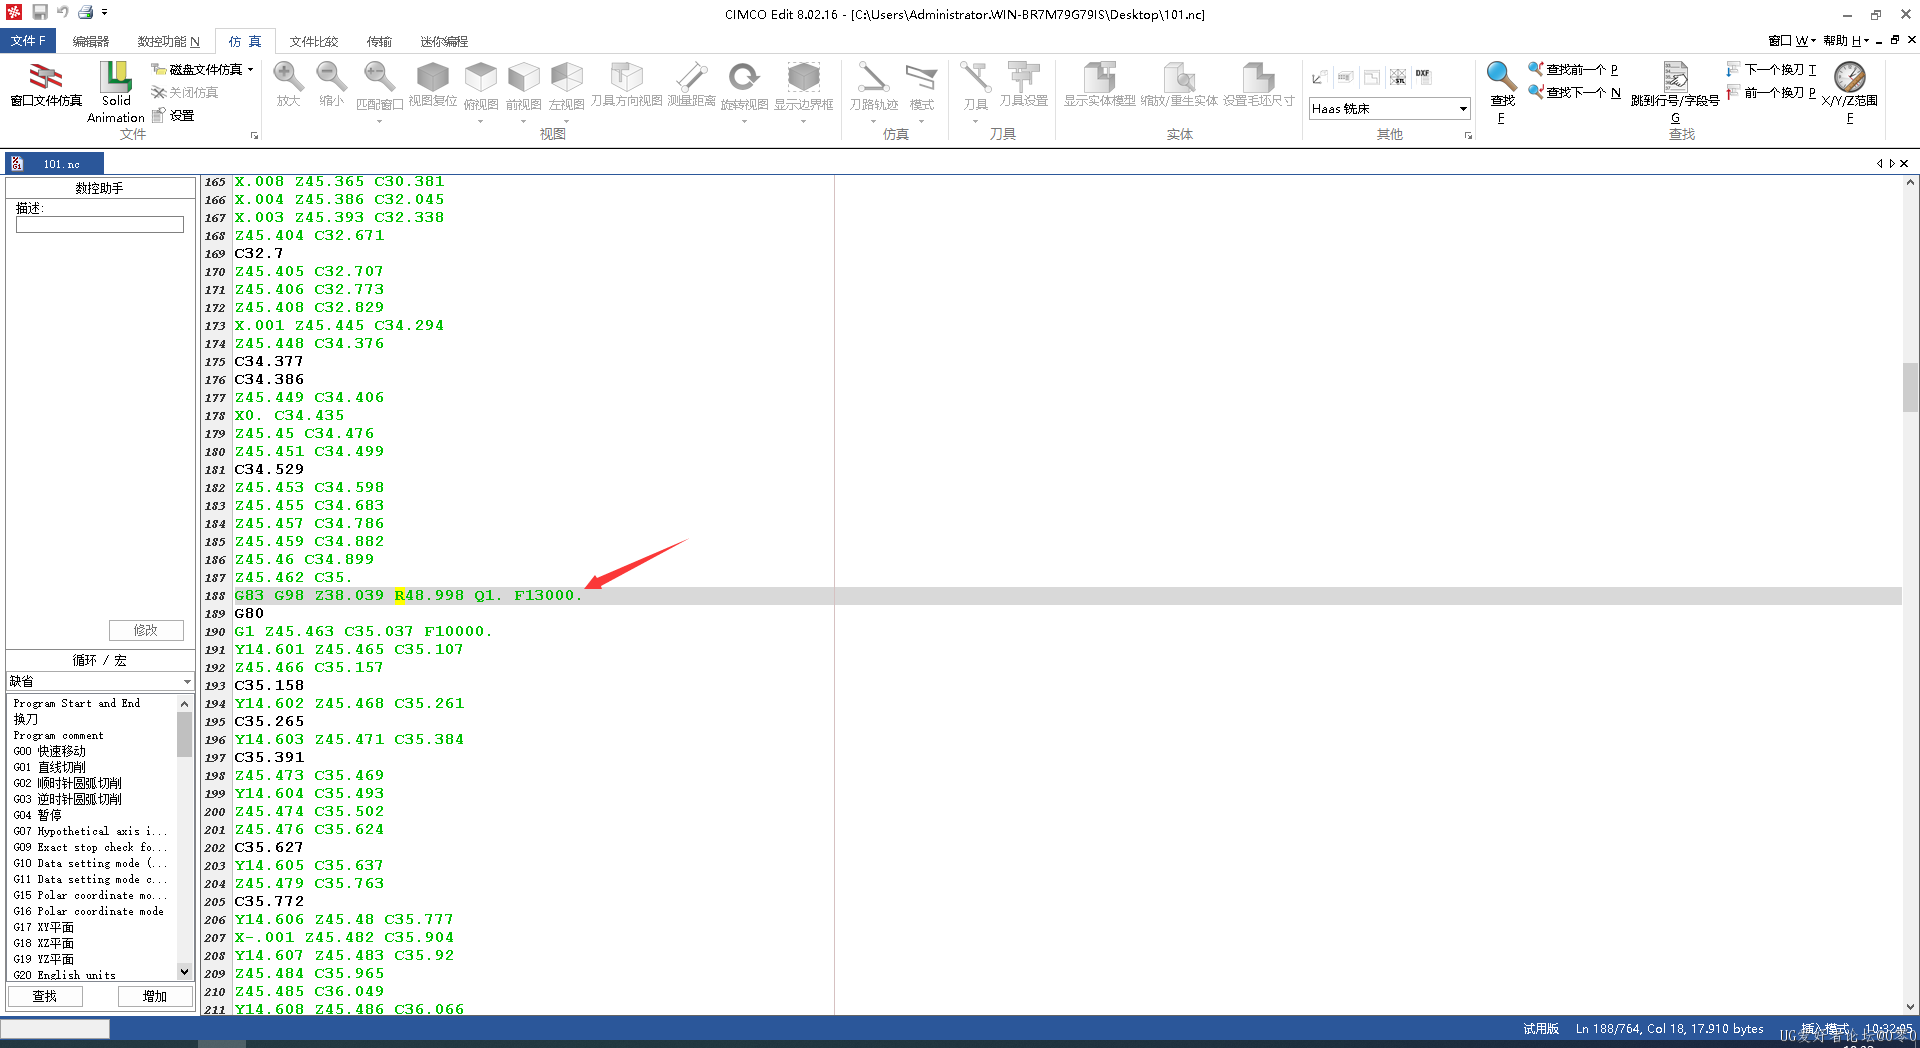The width and height of the screenshot is (1920, 1048).
Task: Expand the 文件 group dialog launcher
Action: 254,135
